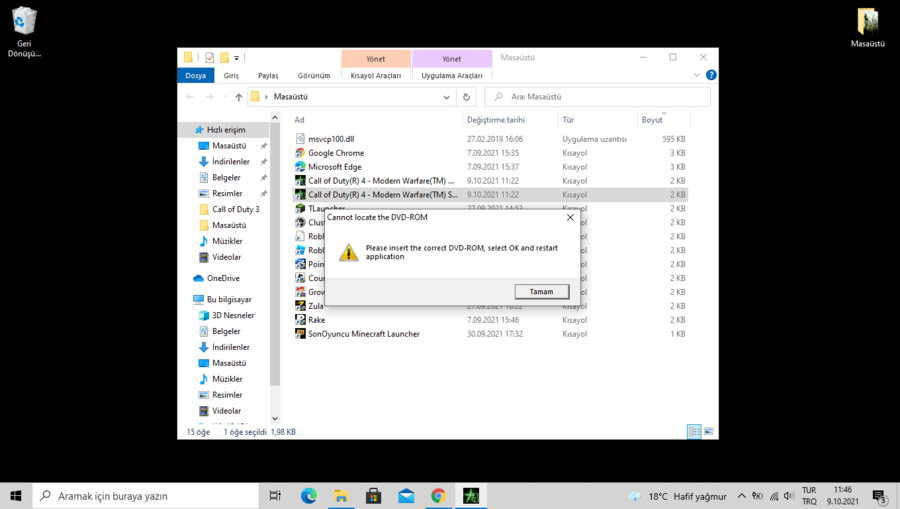The width and height of the screenshot is (900, 509).
Task: Open pinned Belgeler under Hızlı erişim
Action: [226, 178]
